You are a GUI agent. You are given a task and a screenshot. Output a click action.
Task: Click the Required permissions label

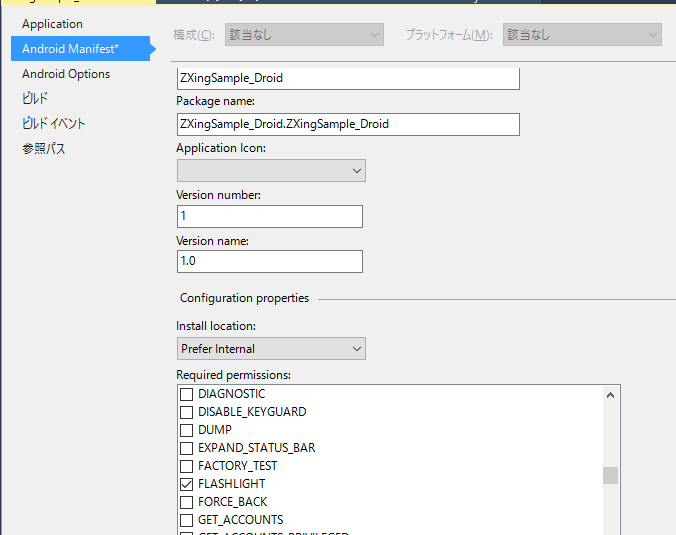234,375
